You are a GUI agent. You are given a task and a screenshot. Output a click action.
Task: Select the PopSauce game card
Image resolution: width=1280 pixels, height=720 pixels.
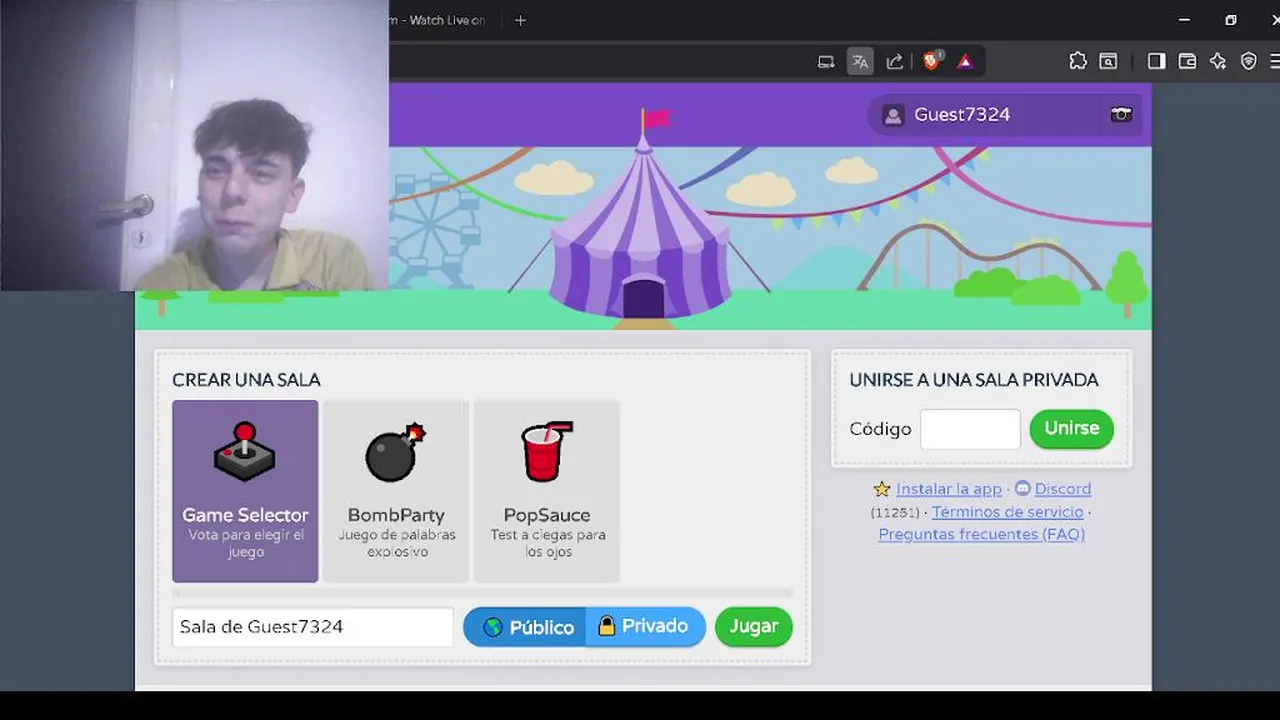pyautogui.click(x=547, y=491)
